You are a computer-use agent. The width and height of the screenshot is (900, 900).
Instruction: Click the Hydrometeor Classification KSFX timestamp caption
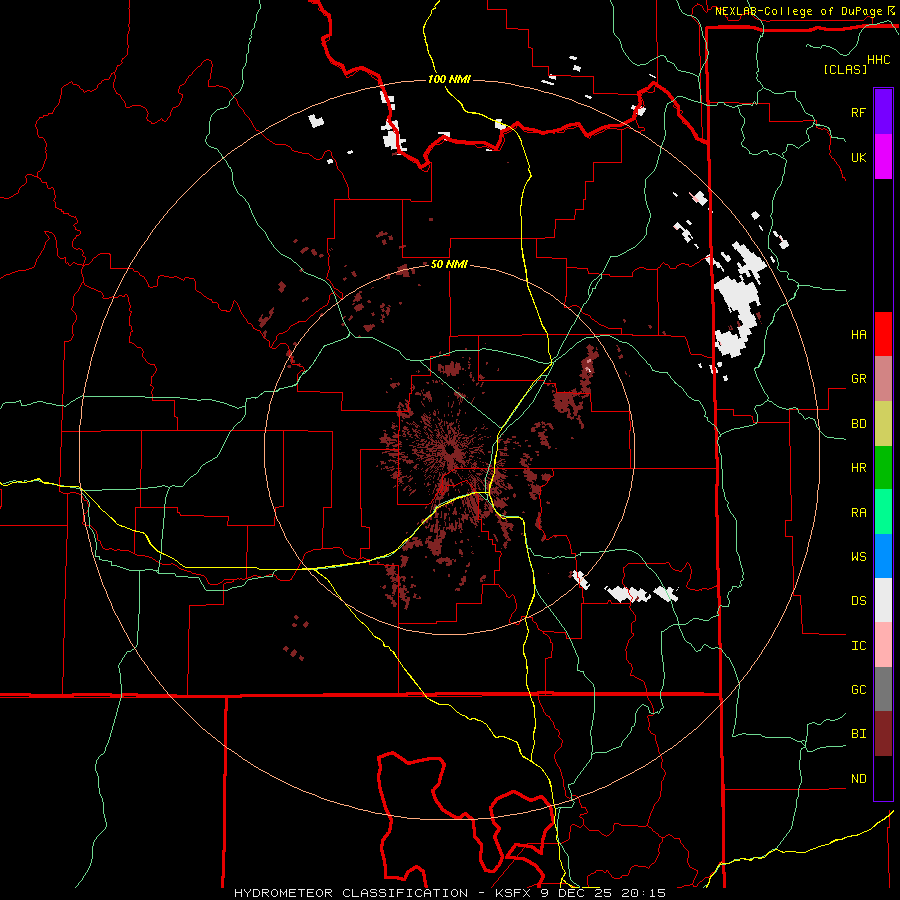(450, 893)
